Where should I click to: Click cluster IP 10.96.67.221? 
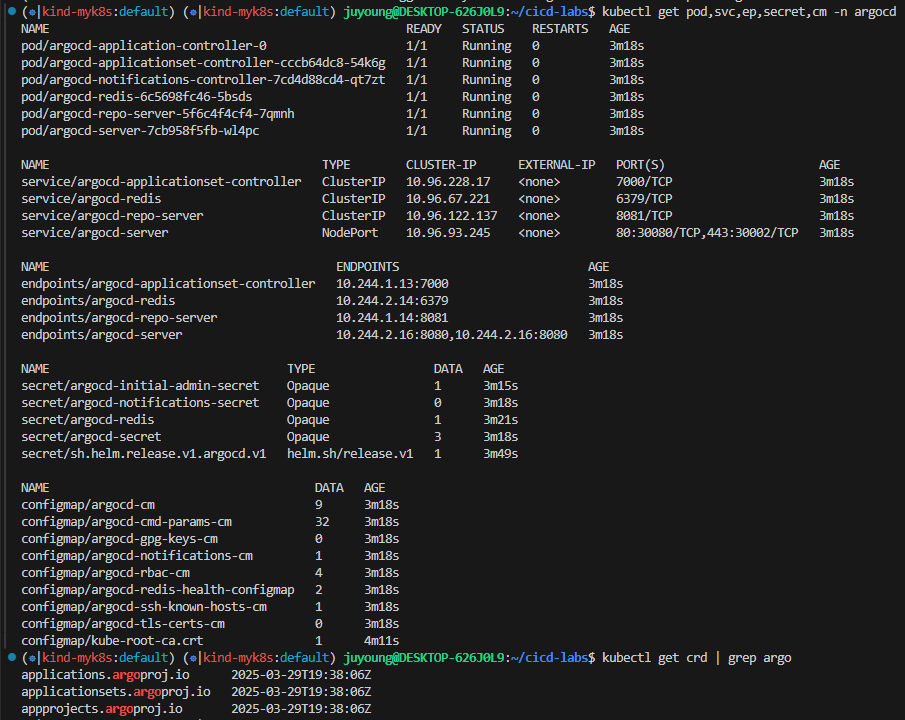point(448,199)
